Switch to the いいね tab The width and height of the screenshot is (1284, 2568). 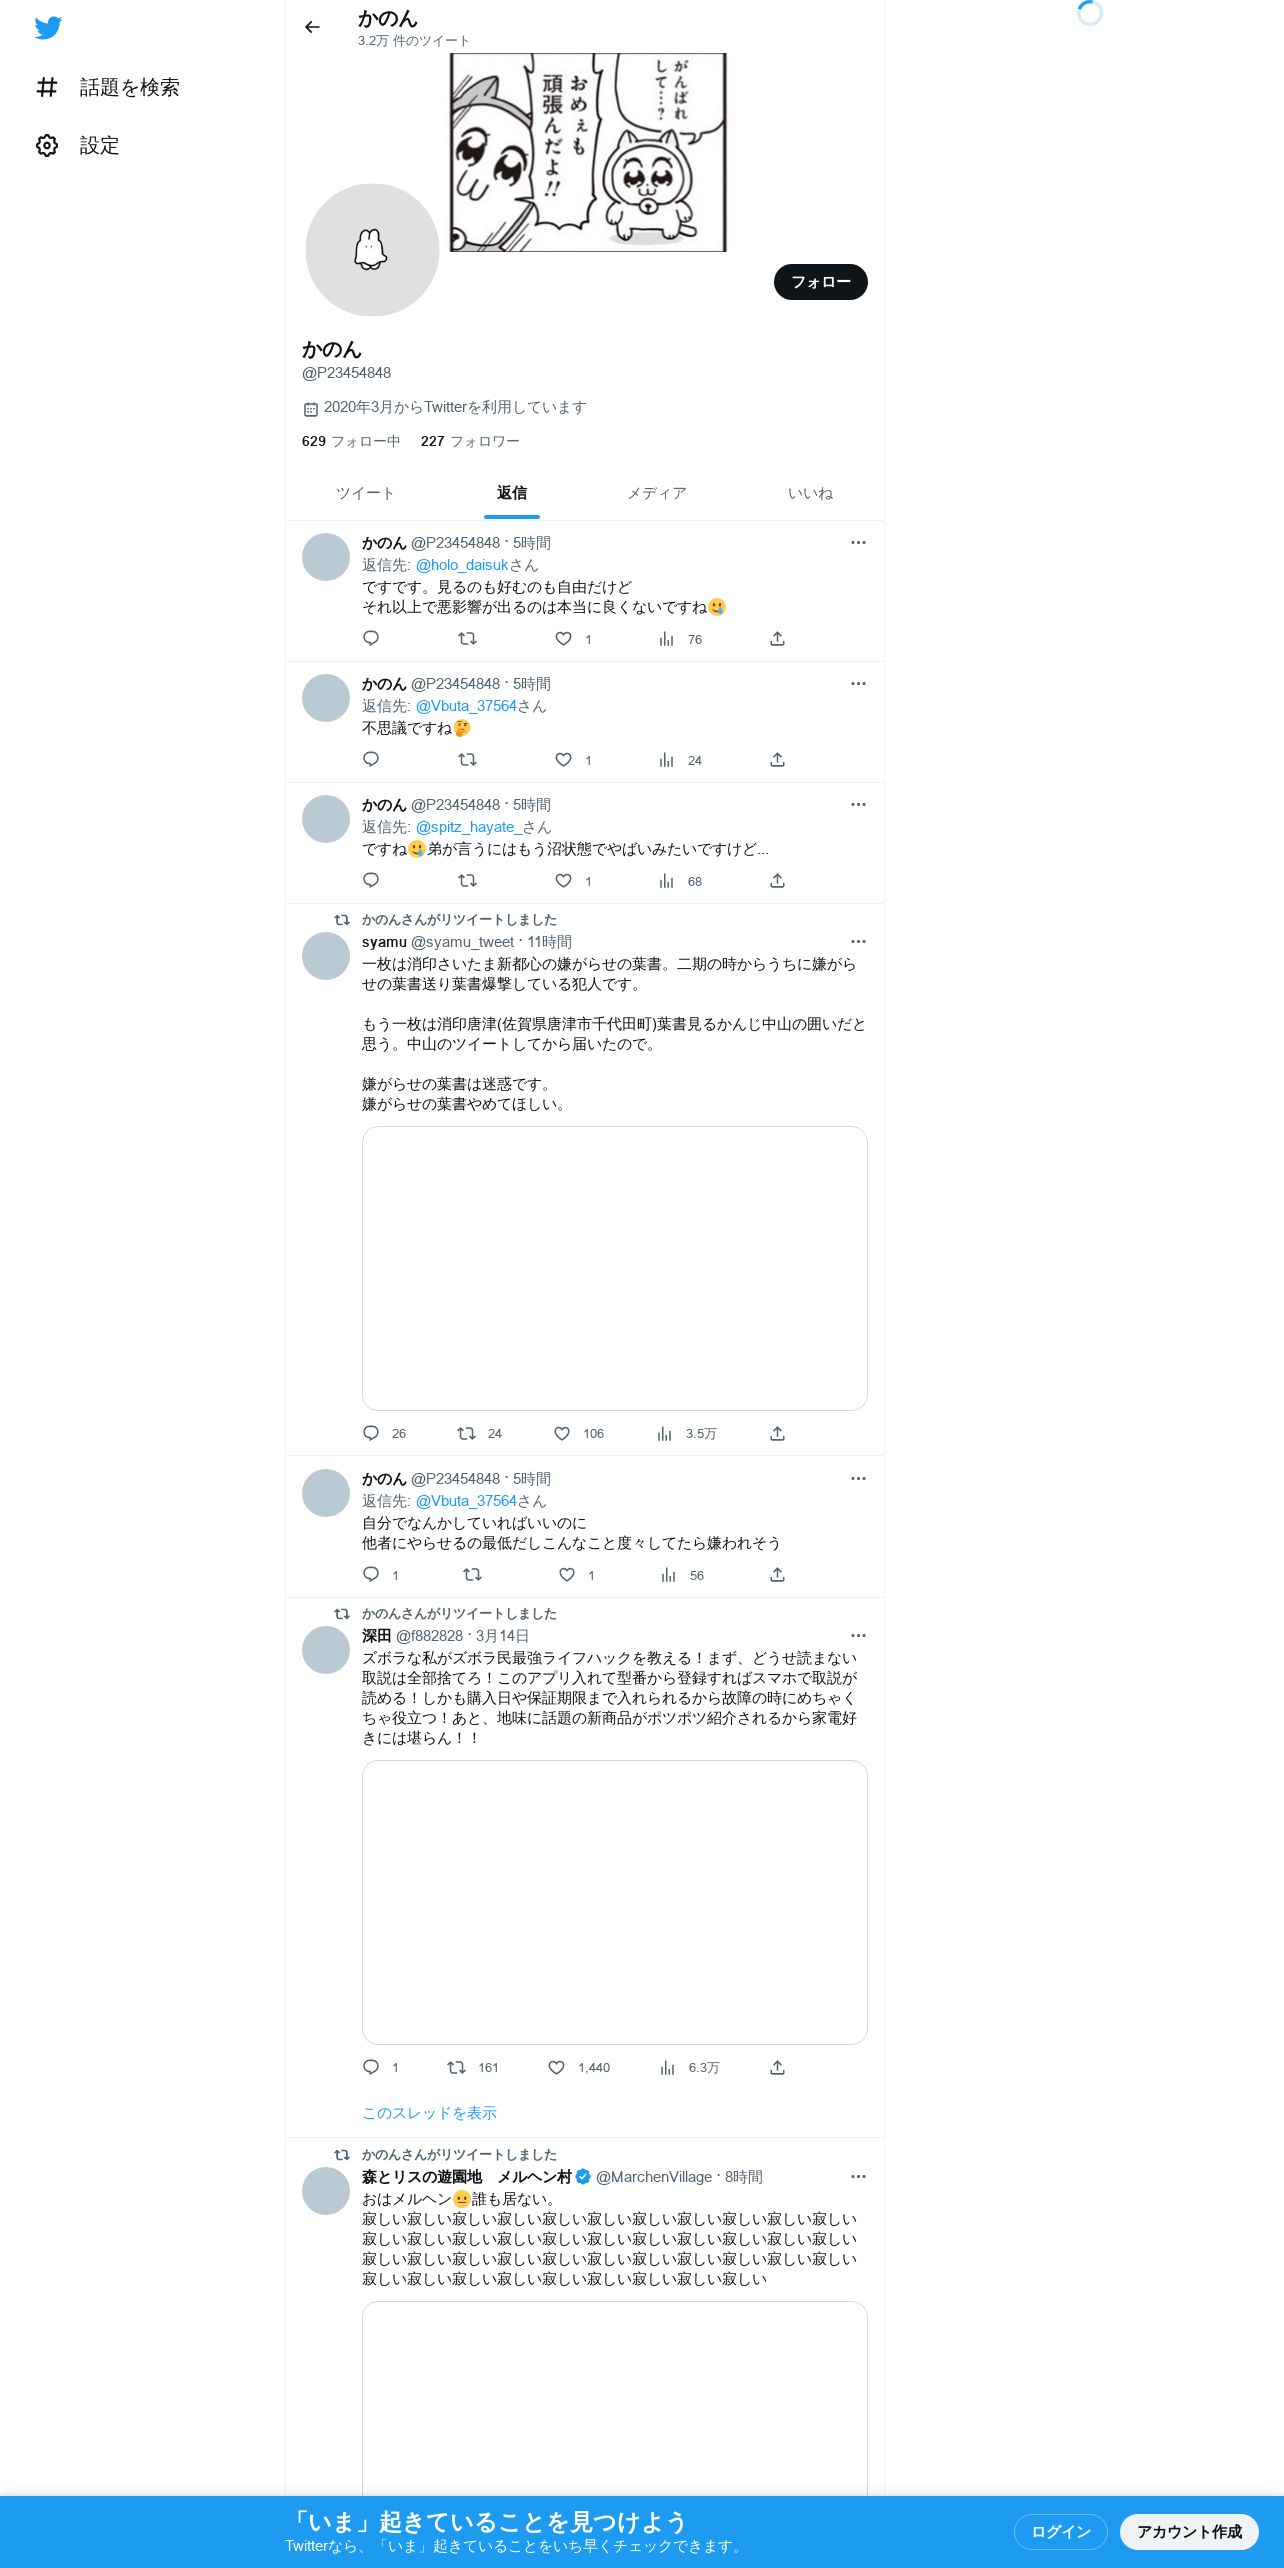[810, 493]
